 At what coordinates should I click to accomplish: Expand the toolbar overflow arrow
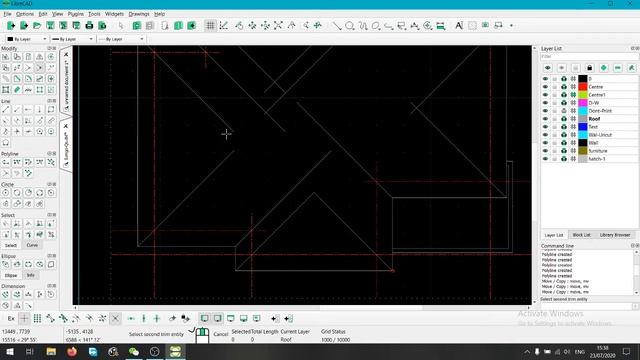pyautogui.click(x=511, y=26)
